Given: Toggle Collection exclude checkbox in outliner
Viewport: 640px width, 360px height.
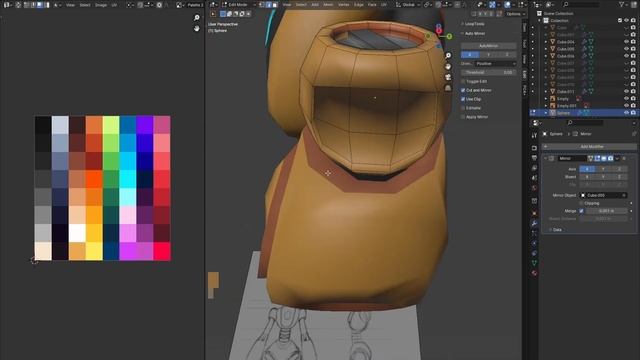Looking at the screenshot, I should pos(620,20).
